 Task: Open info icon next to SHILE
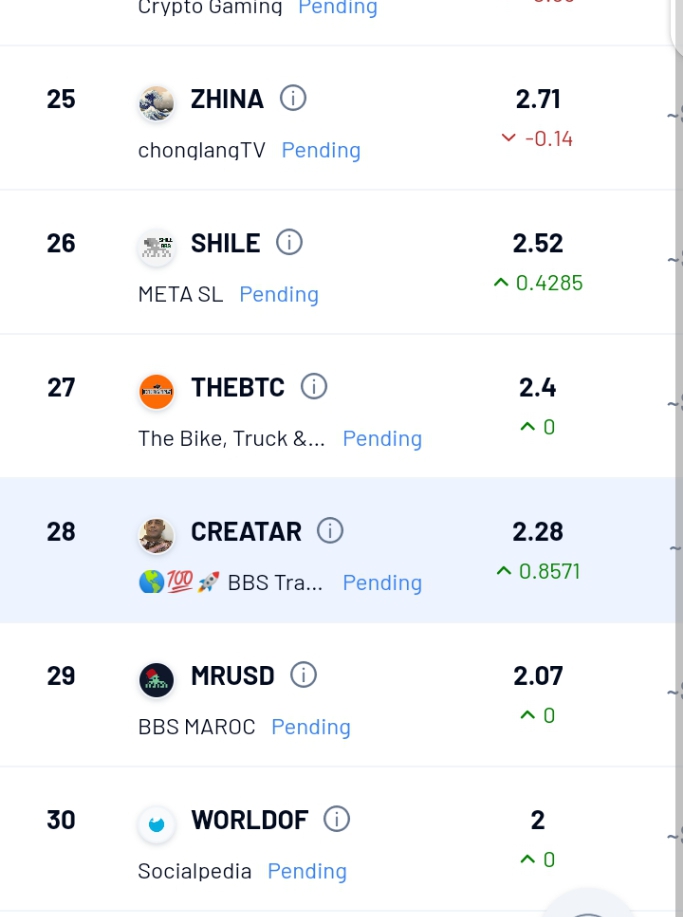pos(289,242)
